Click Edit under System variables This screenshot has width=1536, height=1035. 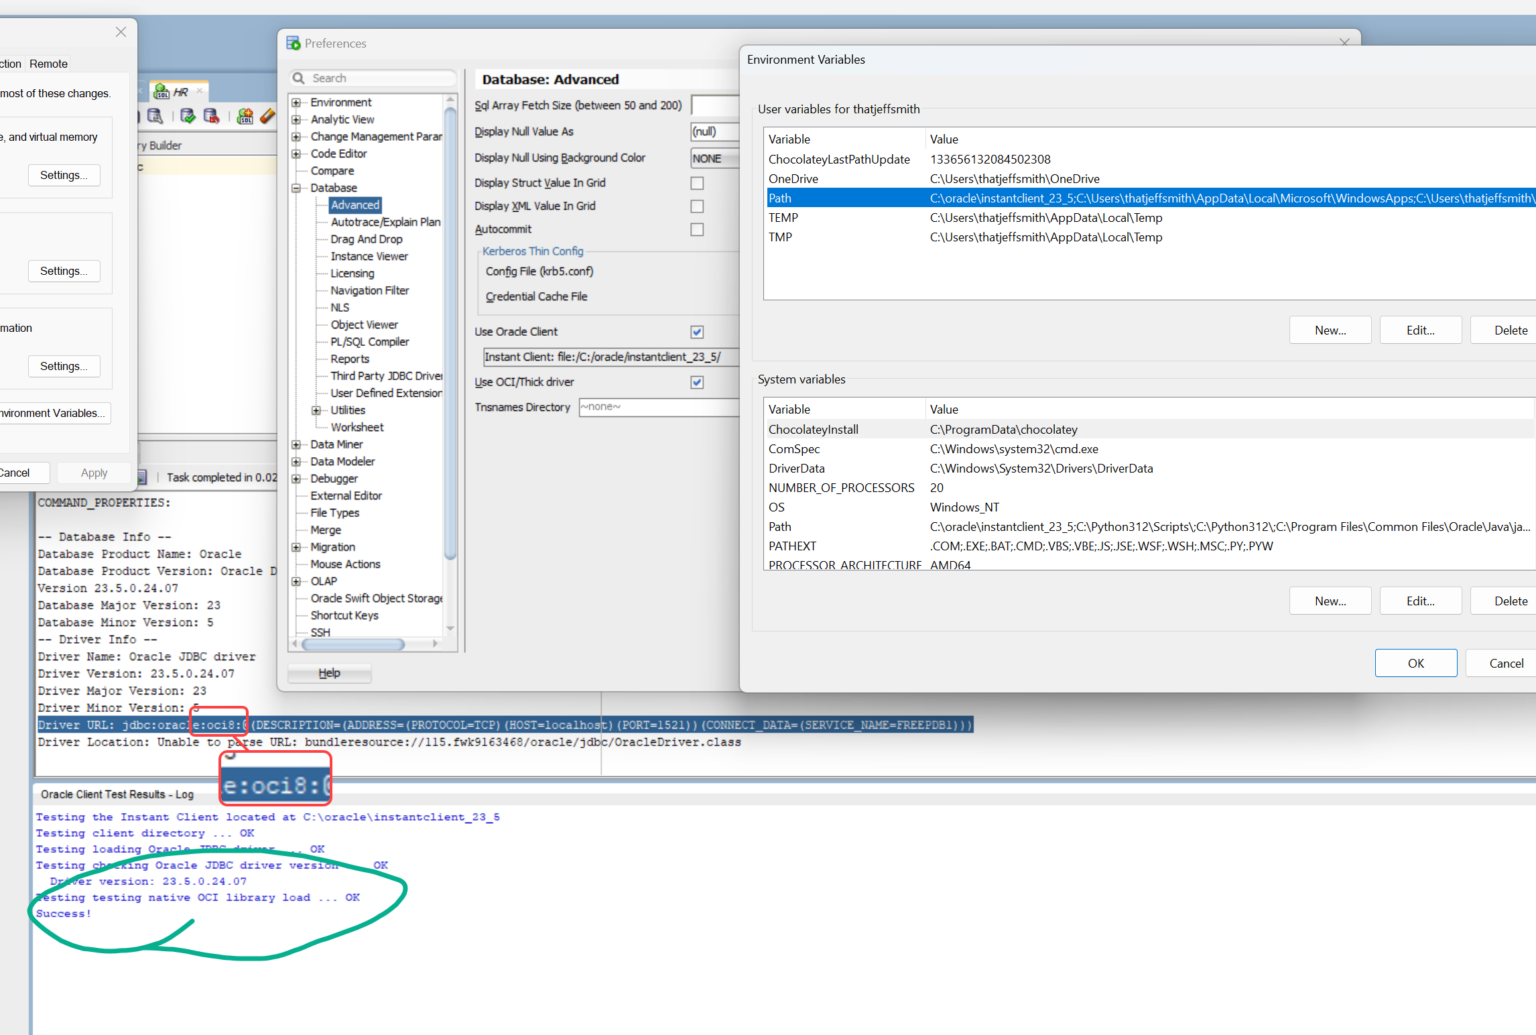pos(1420,601)
